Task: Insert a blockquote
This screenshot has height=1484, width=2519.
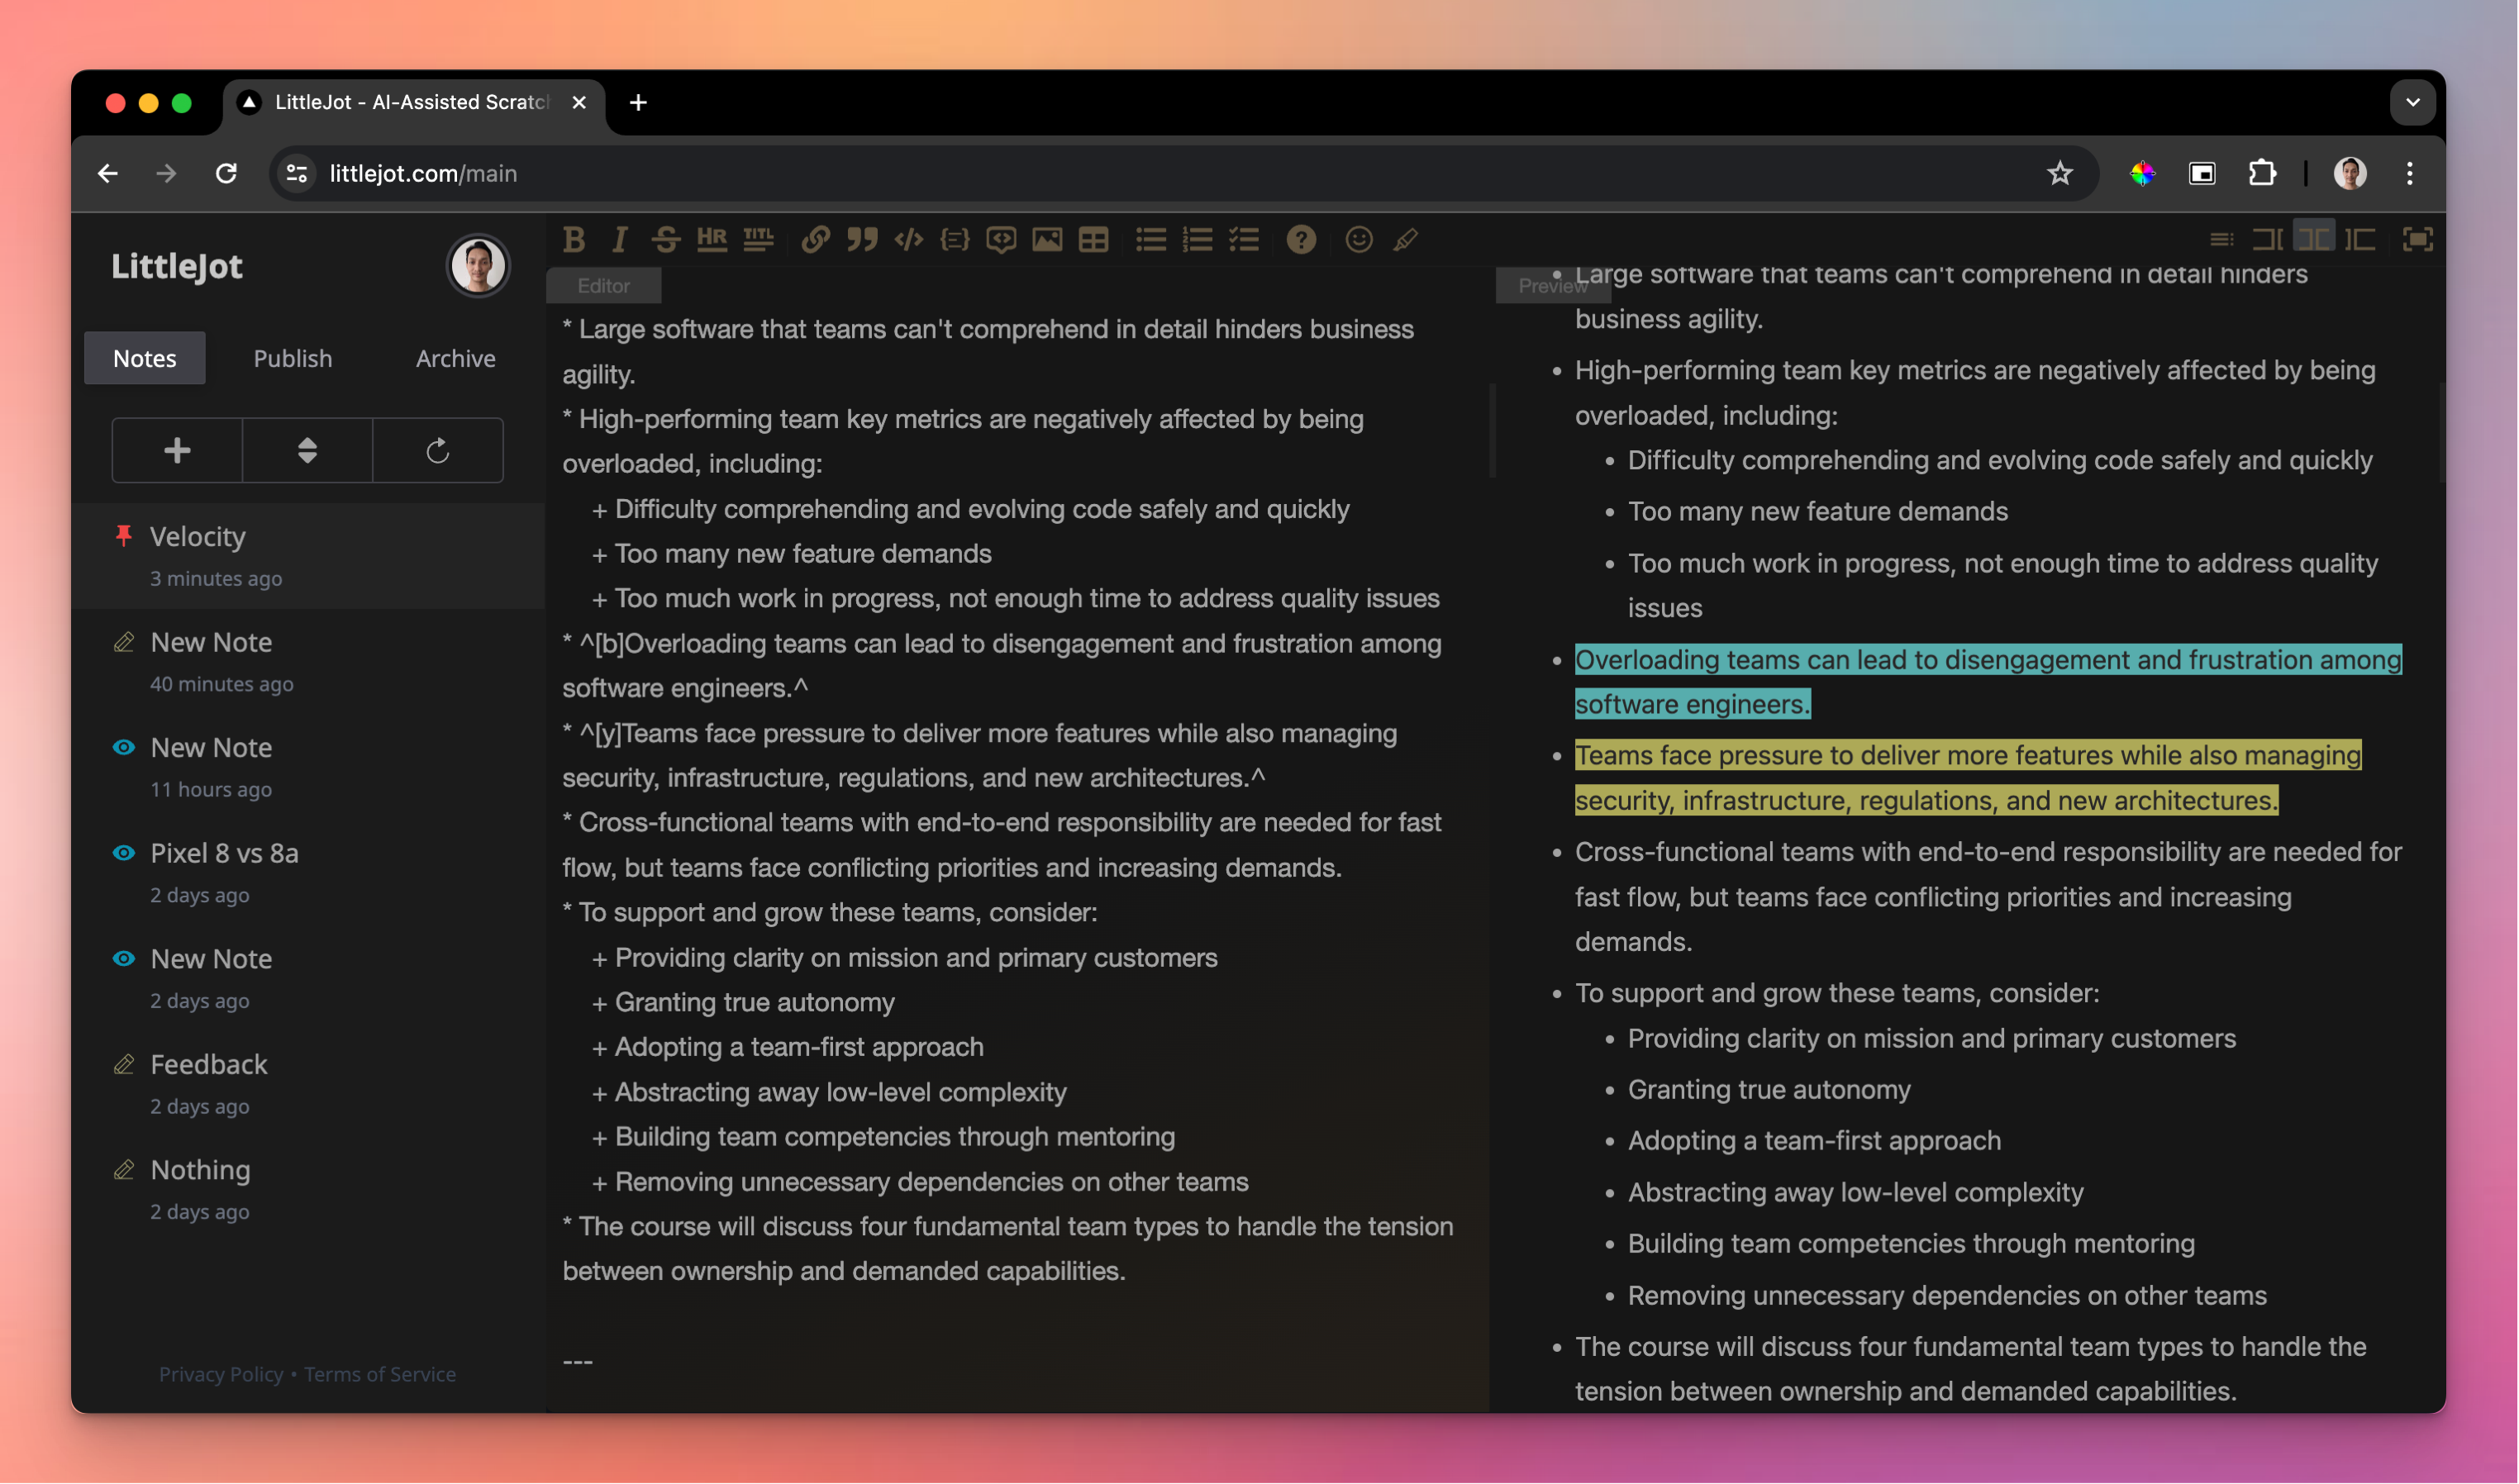Action: 862,240
